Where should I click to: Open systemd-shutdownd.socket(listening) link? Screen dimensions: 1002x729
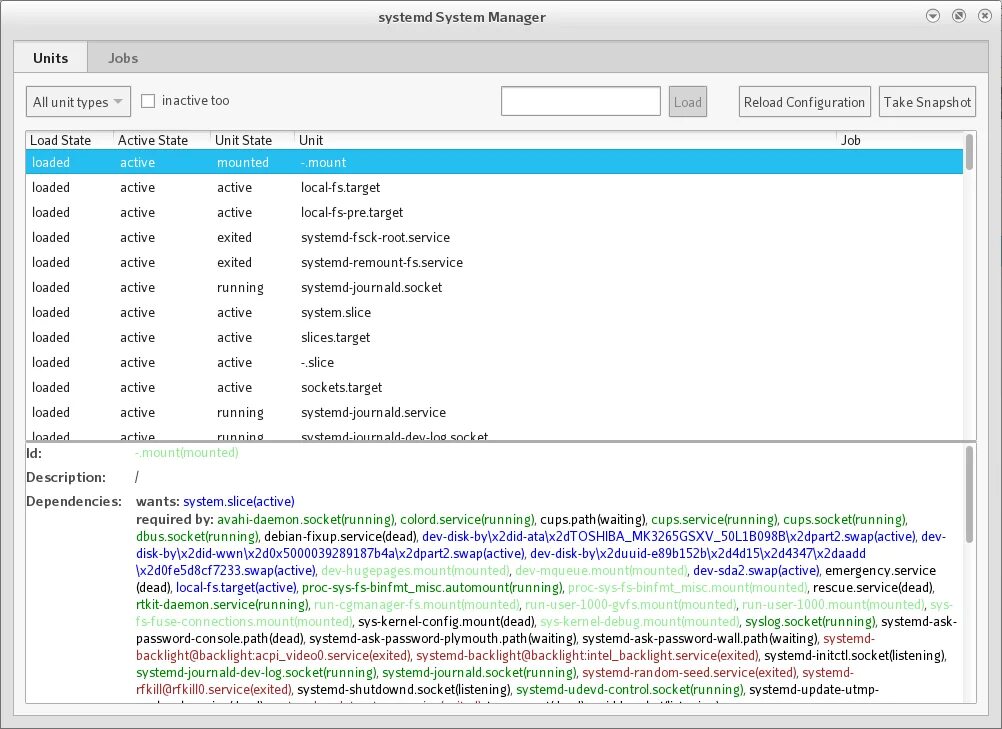point(405,690)
